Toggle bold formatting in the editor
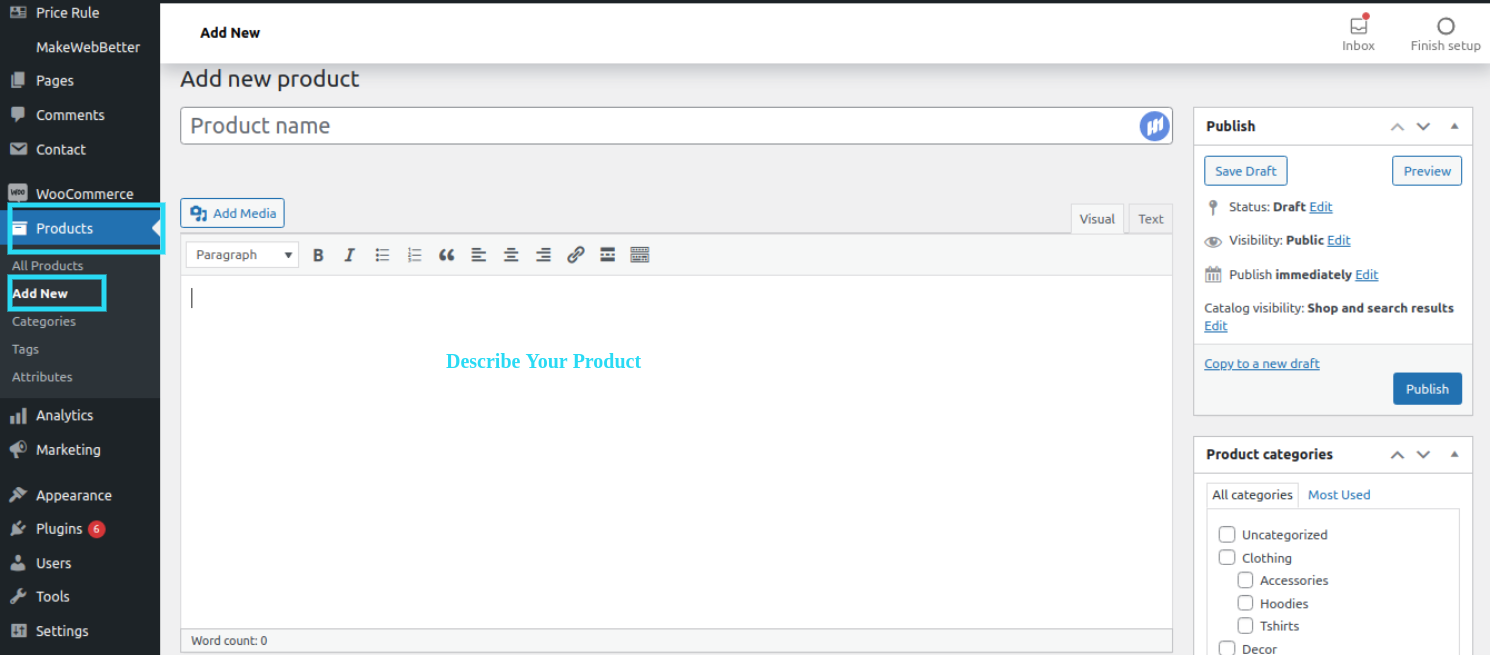Viewport: 1490px width, 655px height. 318,254
